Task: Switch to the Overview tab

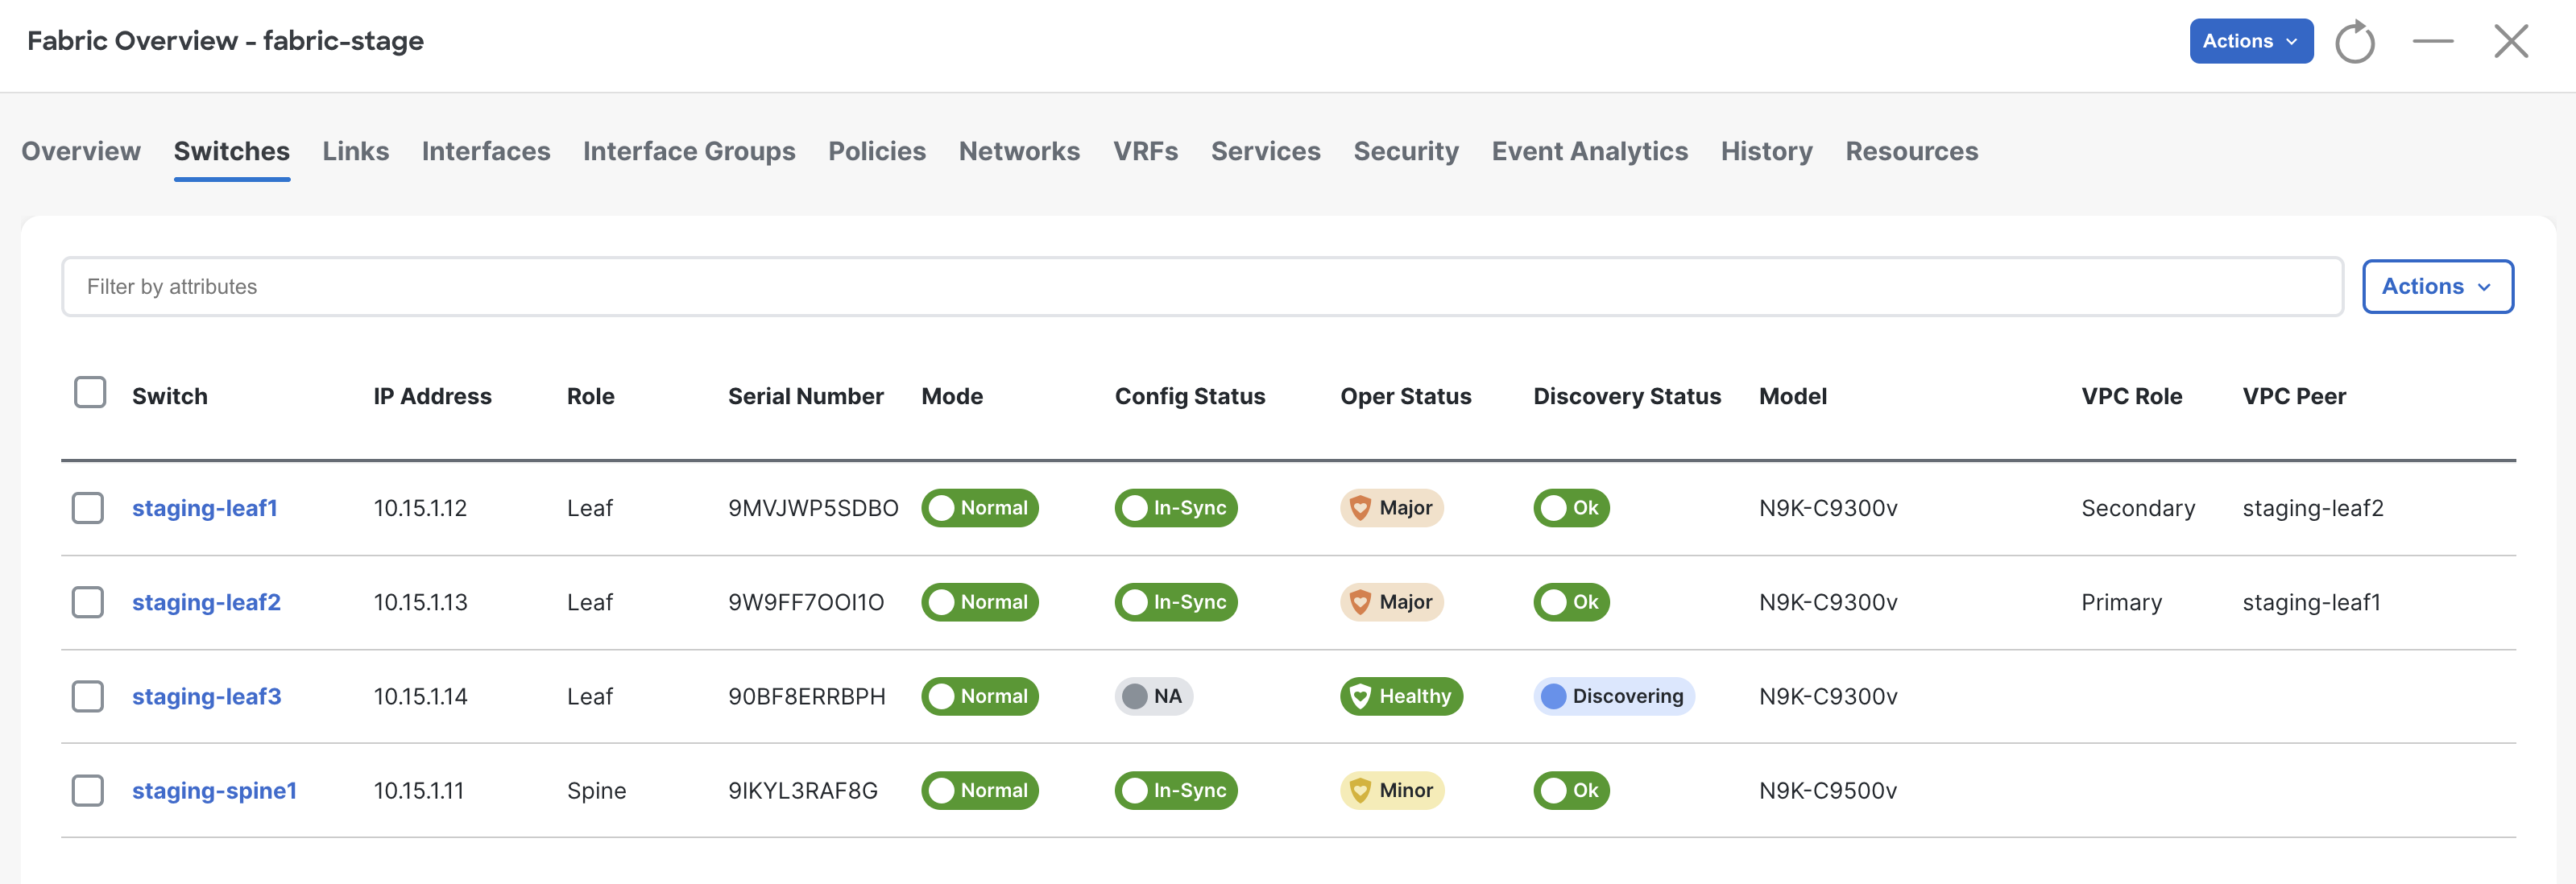Action: [x=81, y=151]
